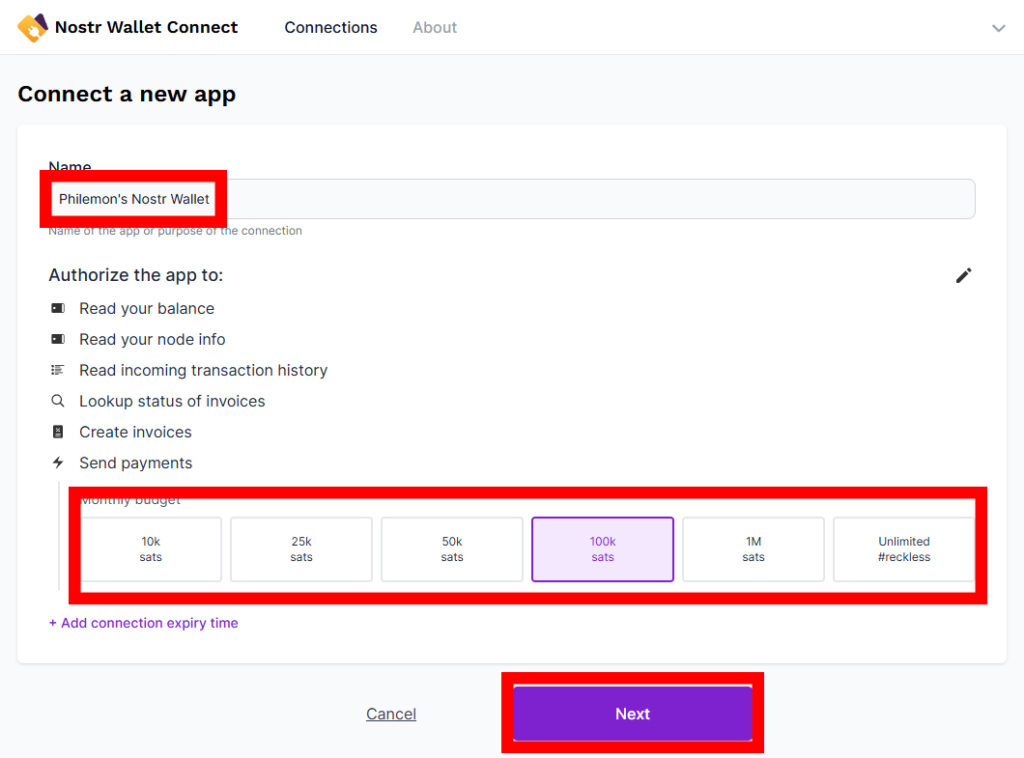Click the 'Connect a new app' heading
The image size is (1024, 758).
click(x=127, y=94)
